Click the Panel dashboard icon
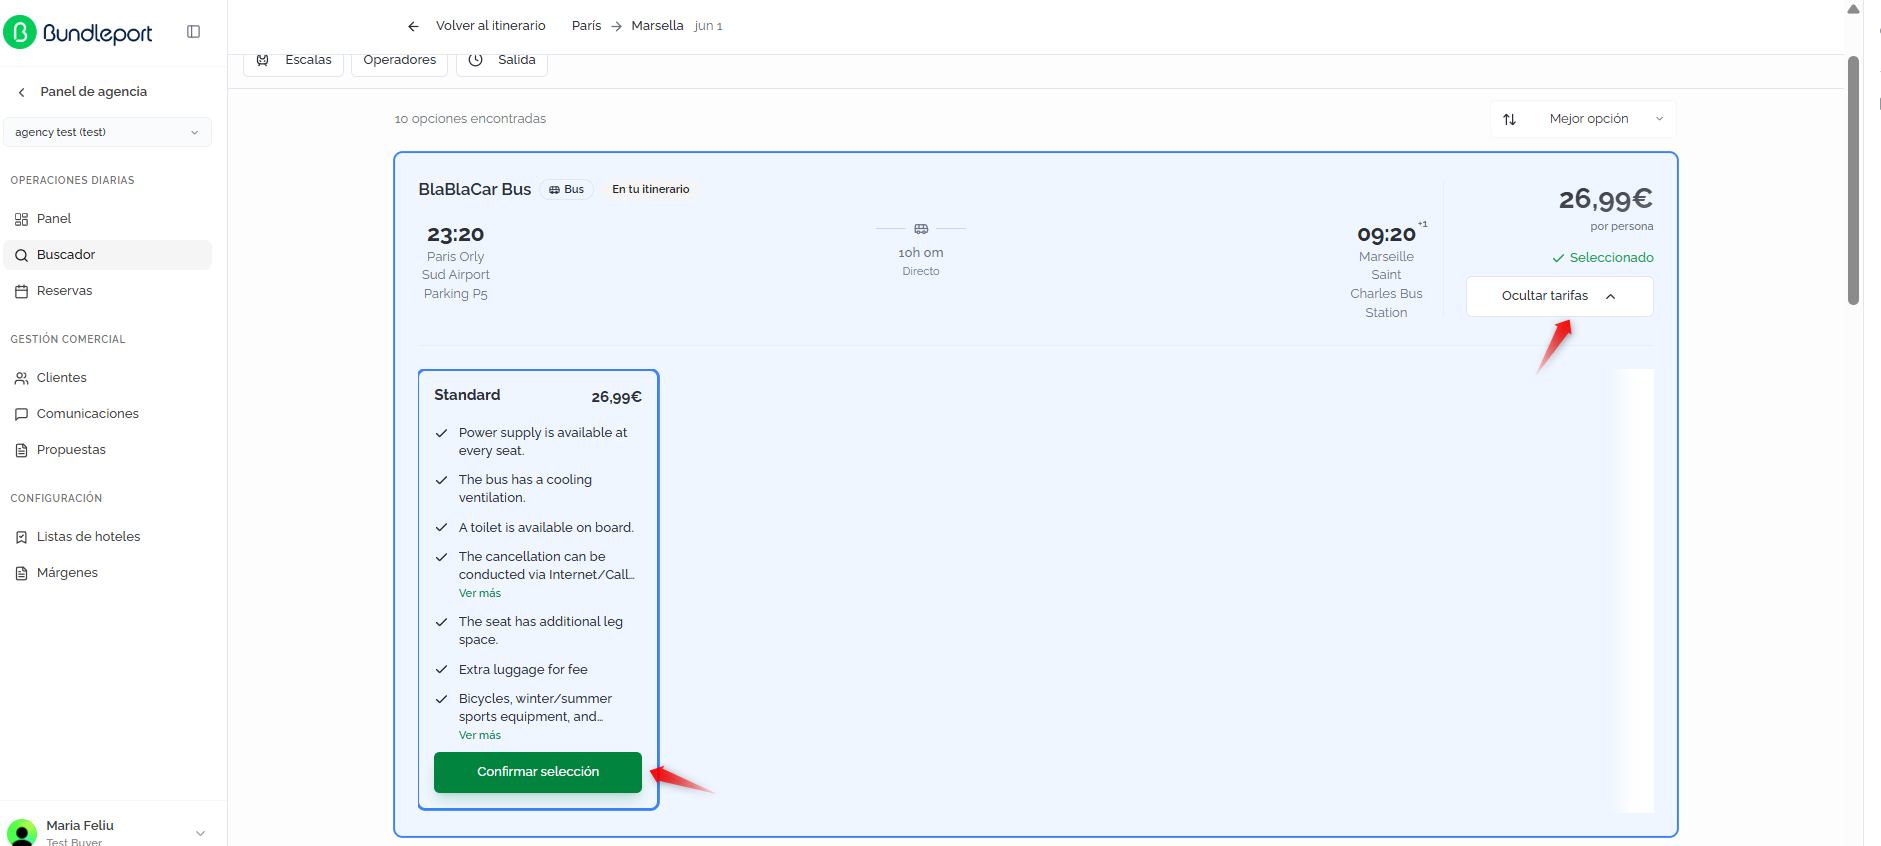1881x846 pixels. (21, 219)
